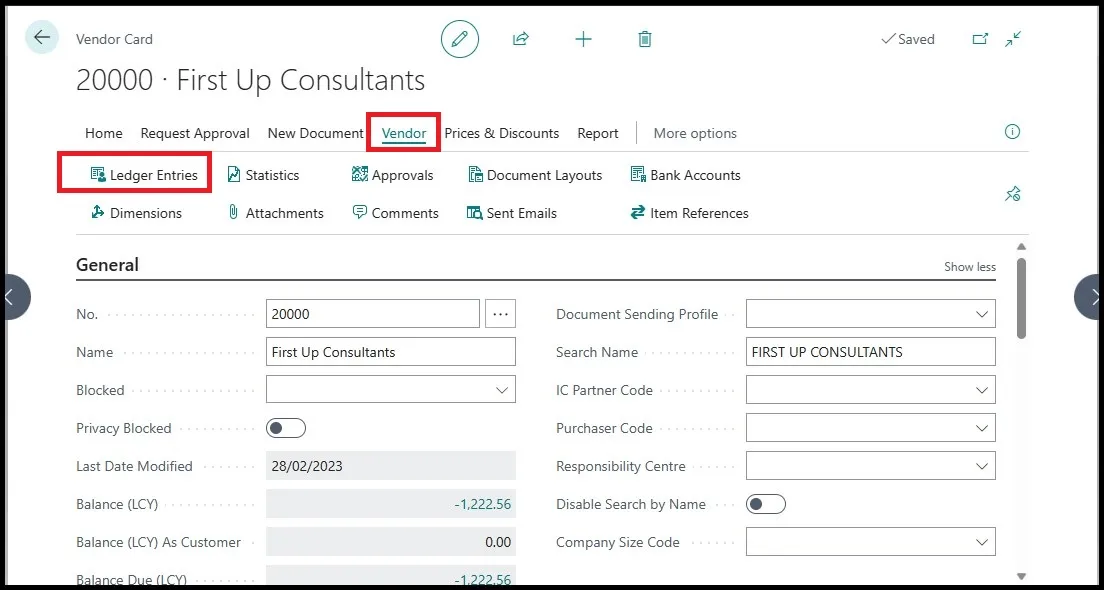Go back using the arrow button
The height and width of the screenshot is (590, 1104).
pos(42,37)
